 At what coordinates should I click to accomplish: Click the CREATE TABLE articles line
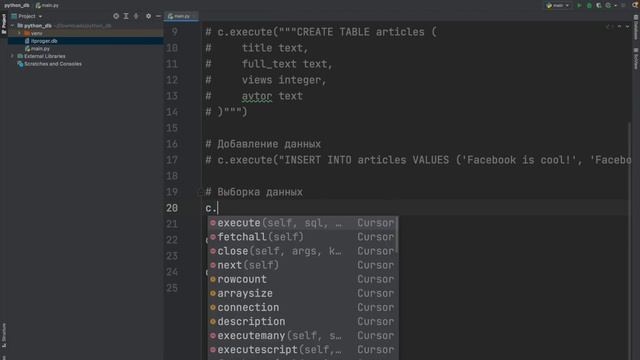click(321, 32)
